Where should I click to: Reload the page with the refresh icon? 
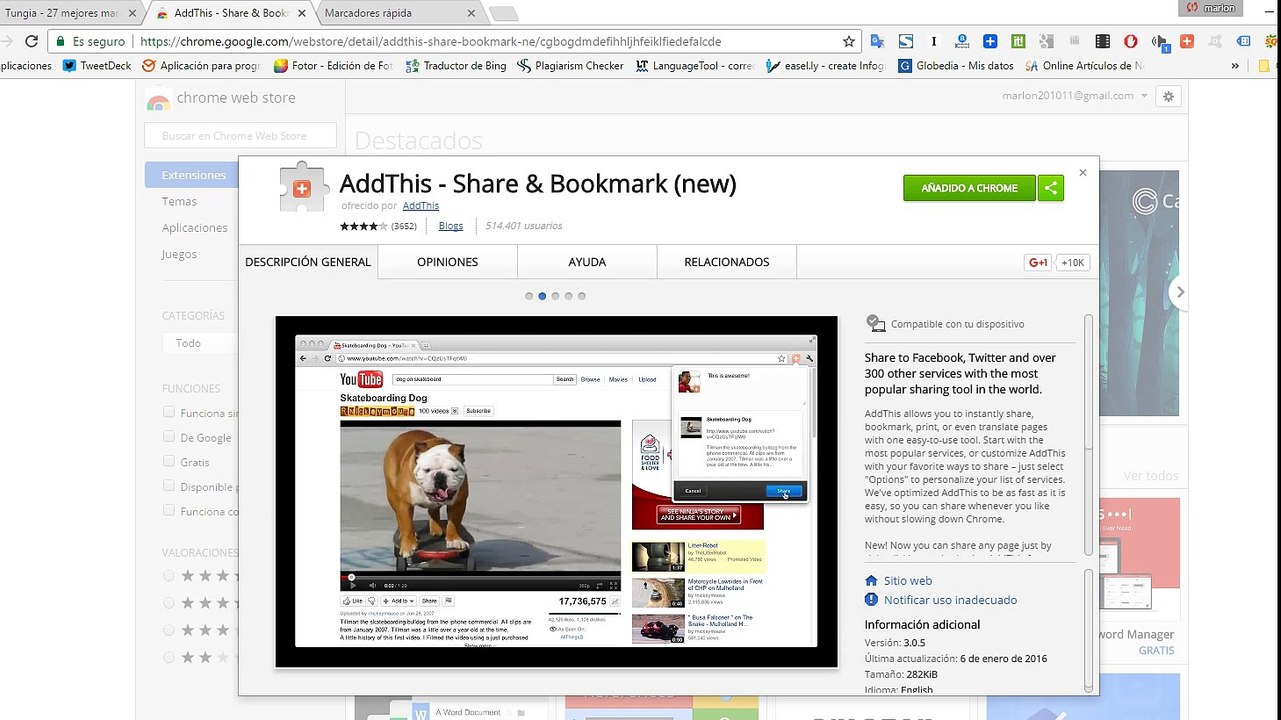pos(31,42)
